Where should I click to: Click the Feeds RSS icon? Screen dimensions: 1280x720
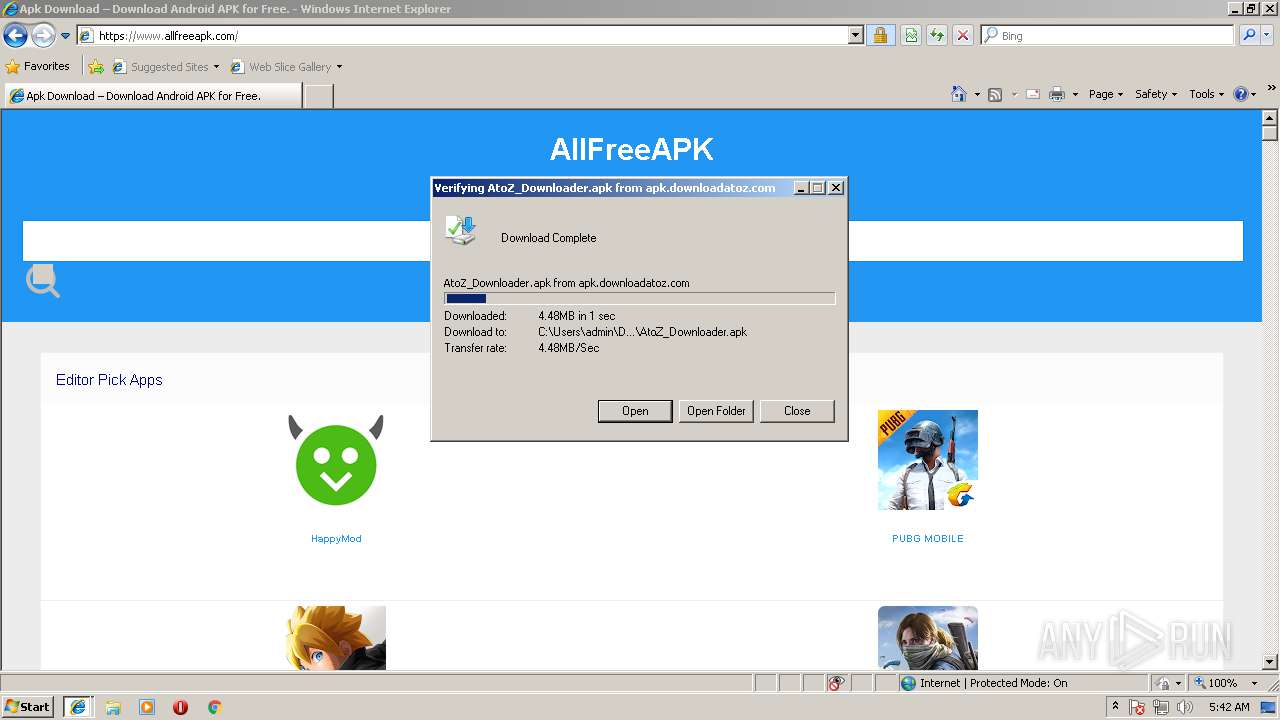[x=995, y=94]
